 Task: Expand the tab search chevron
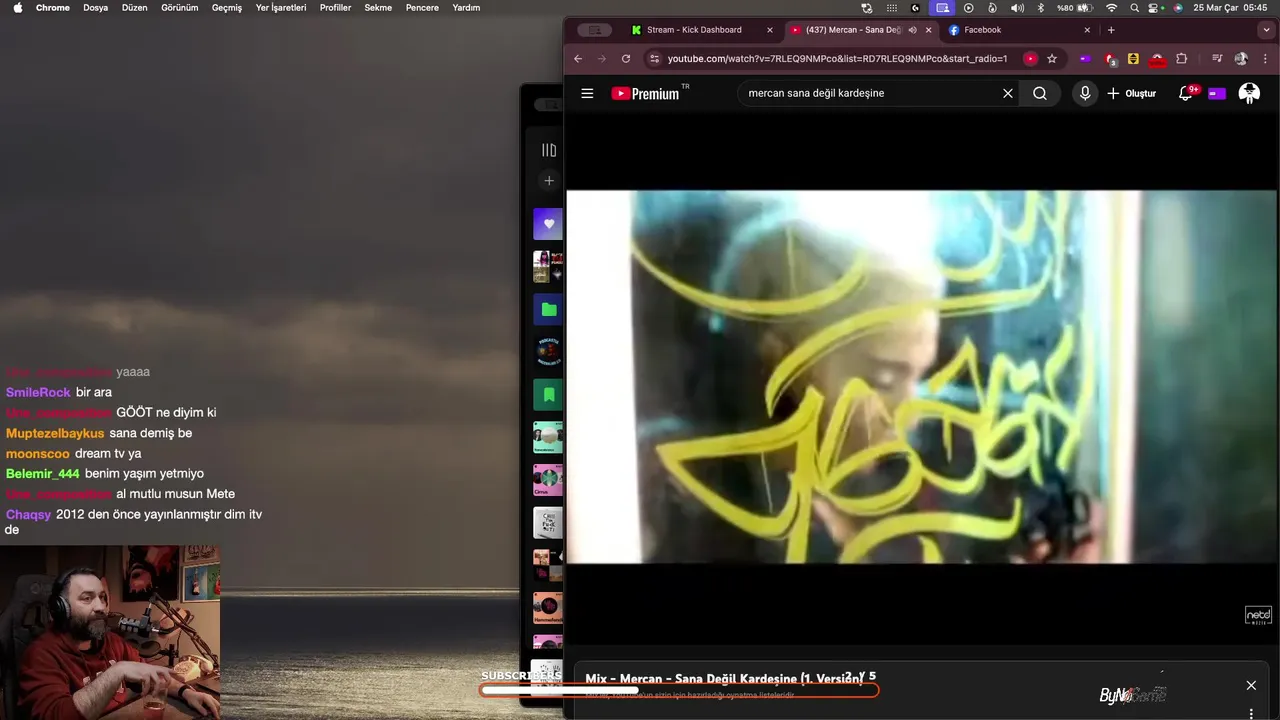[1268, 30]
